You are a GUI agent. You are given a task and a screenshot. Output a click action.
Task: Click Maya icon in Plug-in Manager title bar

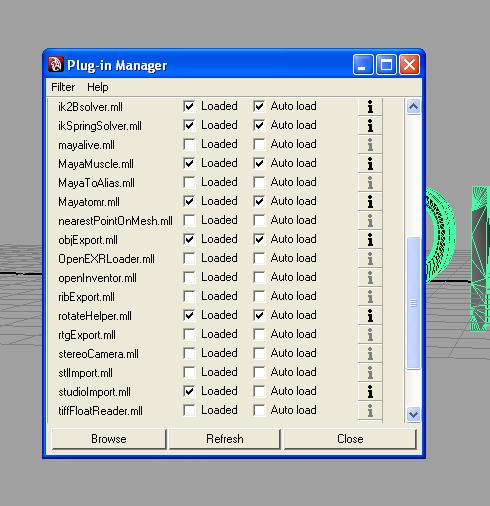tap(56, 64)
